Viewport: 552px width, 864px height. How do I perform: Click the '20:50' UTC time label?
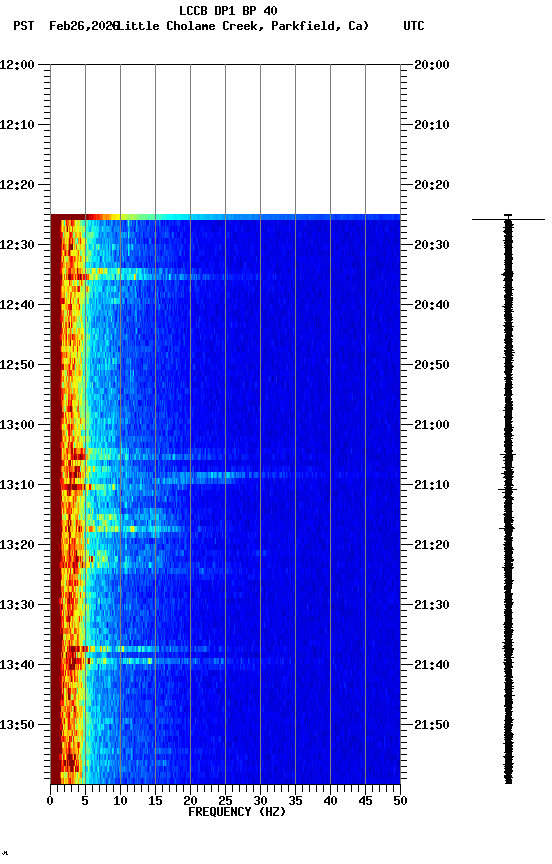[x=432, y=365]
